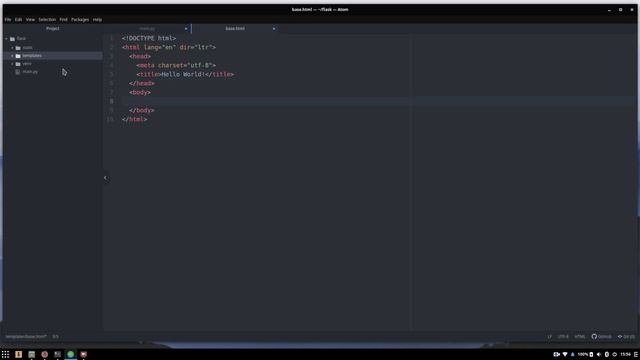Image resolution: width=640 pixels, height=360 pixels.
Task: Open the red circular taskbar app
Action: 44,354
